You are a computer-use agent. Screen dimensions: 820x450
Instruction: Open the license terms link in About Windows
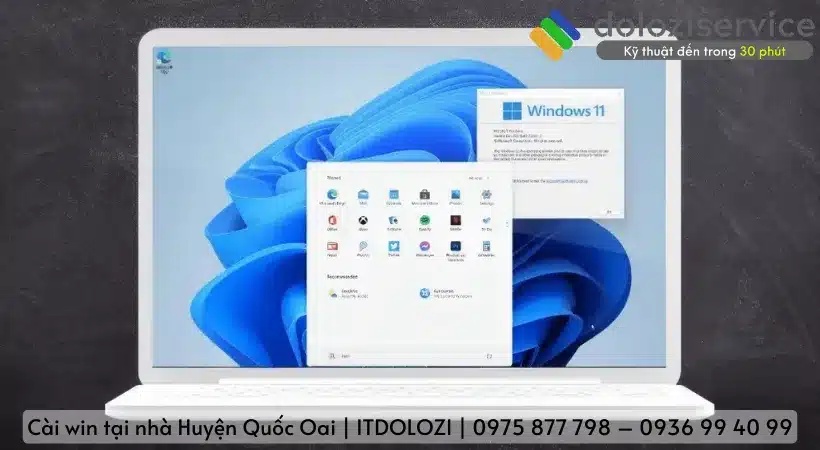(567, 181)
